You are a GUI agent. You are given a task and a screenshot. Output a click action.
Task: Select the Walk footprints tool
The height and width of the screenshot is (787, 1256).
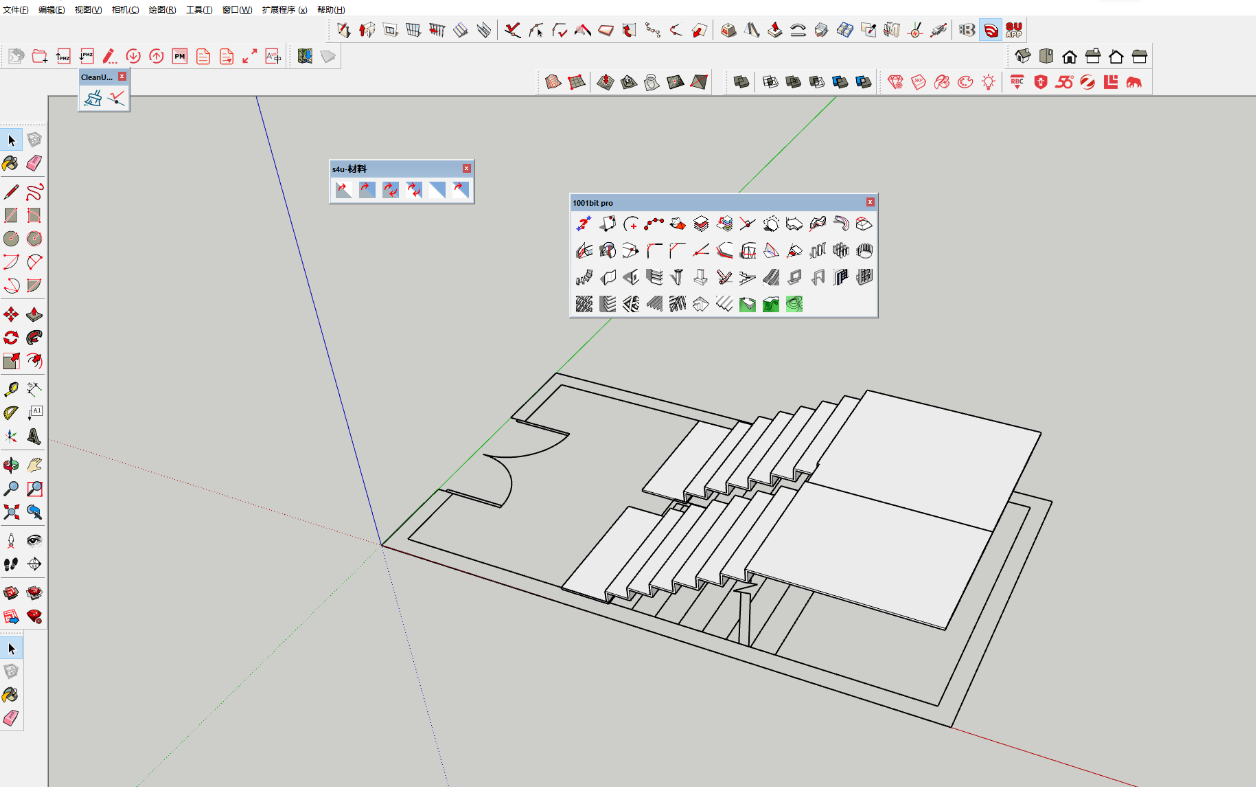tap(11, 564)
